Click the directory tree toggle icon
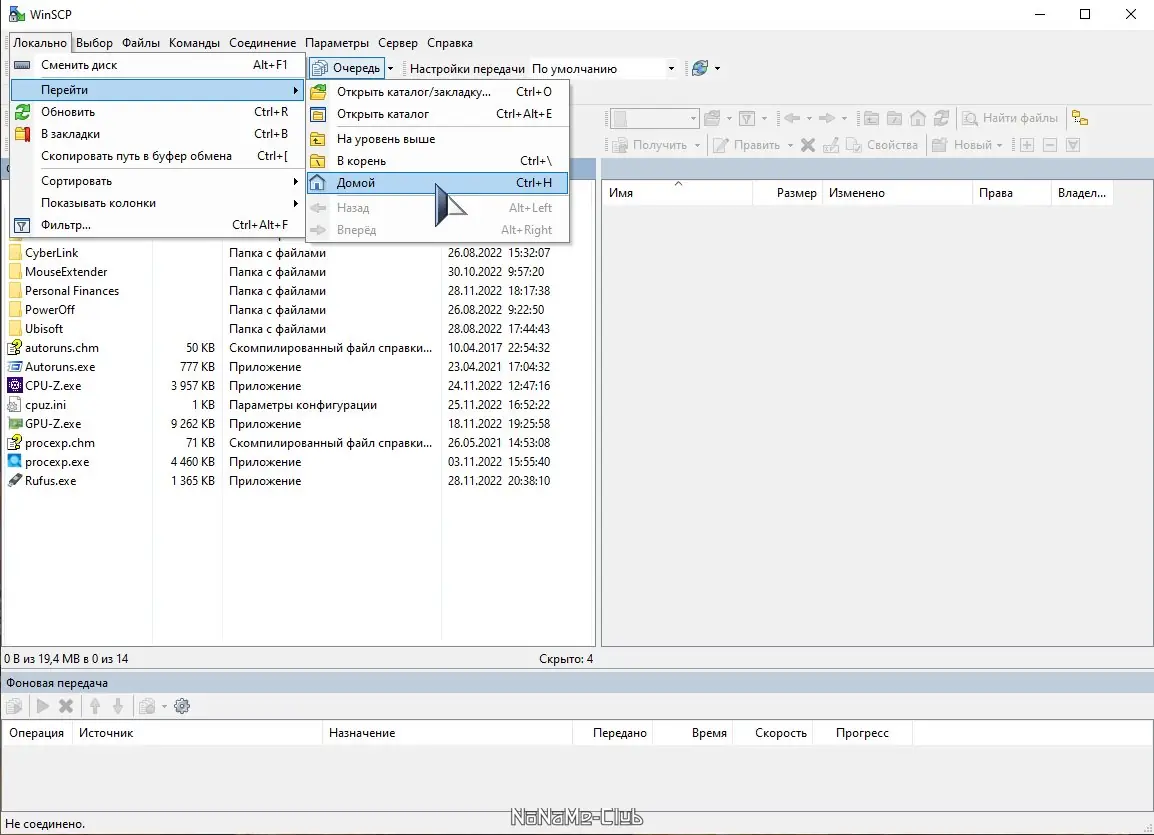This screenshot has width=1154, height=835. pyautogui.click(x=1080, y=118)
